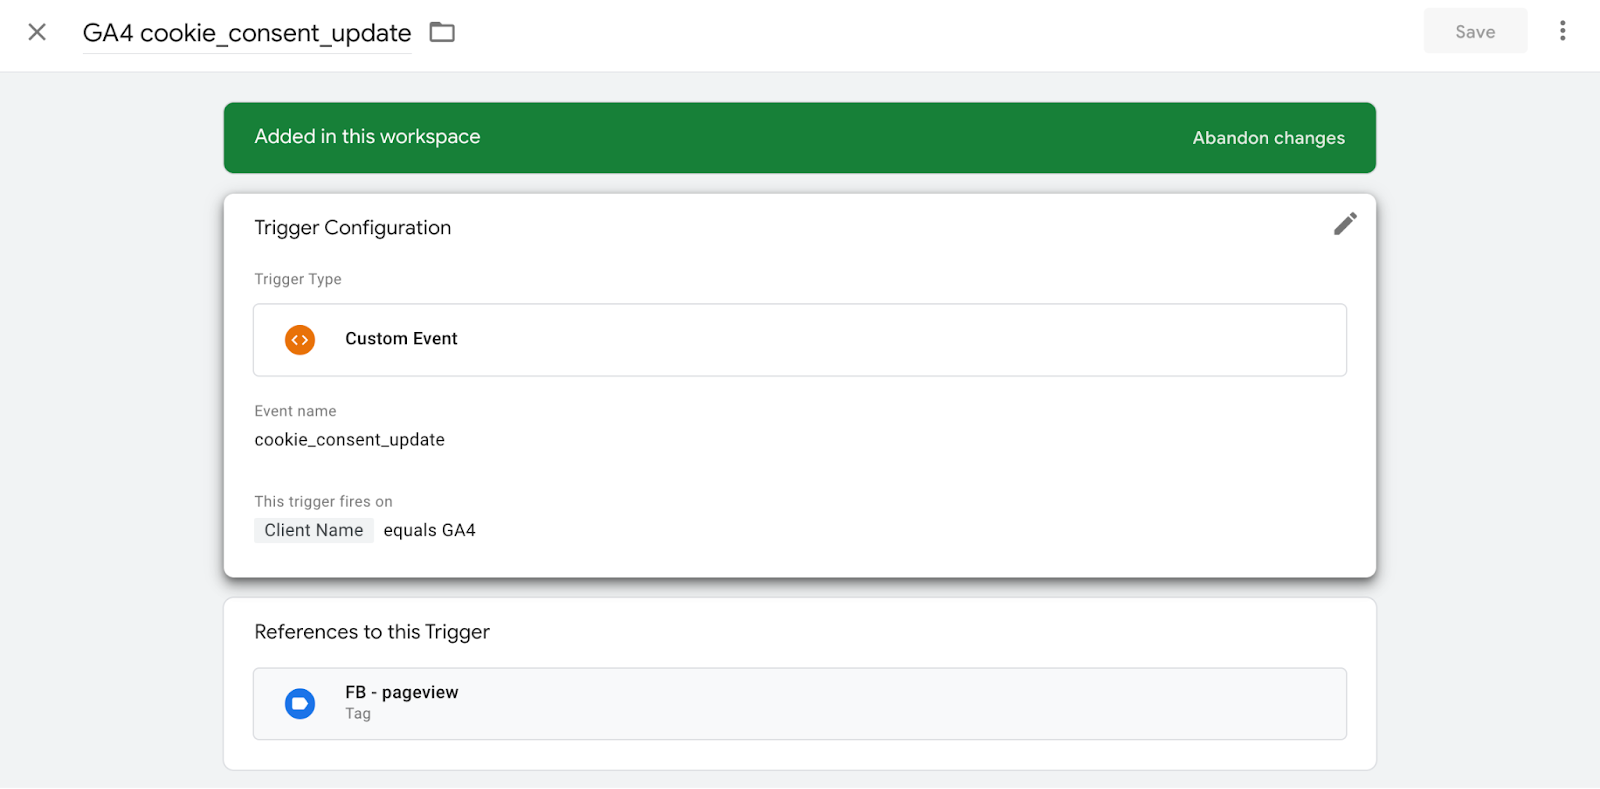Click the Save button
Screen dimensions: 1600x789
tap(1475, 31)
